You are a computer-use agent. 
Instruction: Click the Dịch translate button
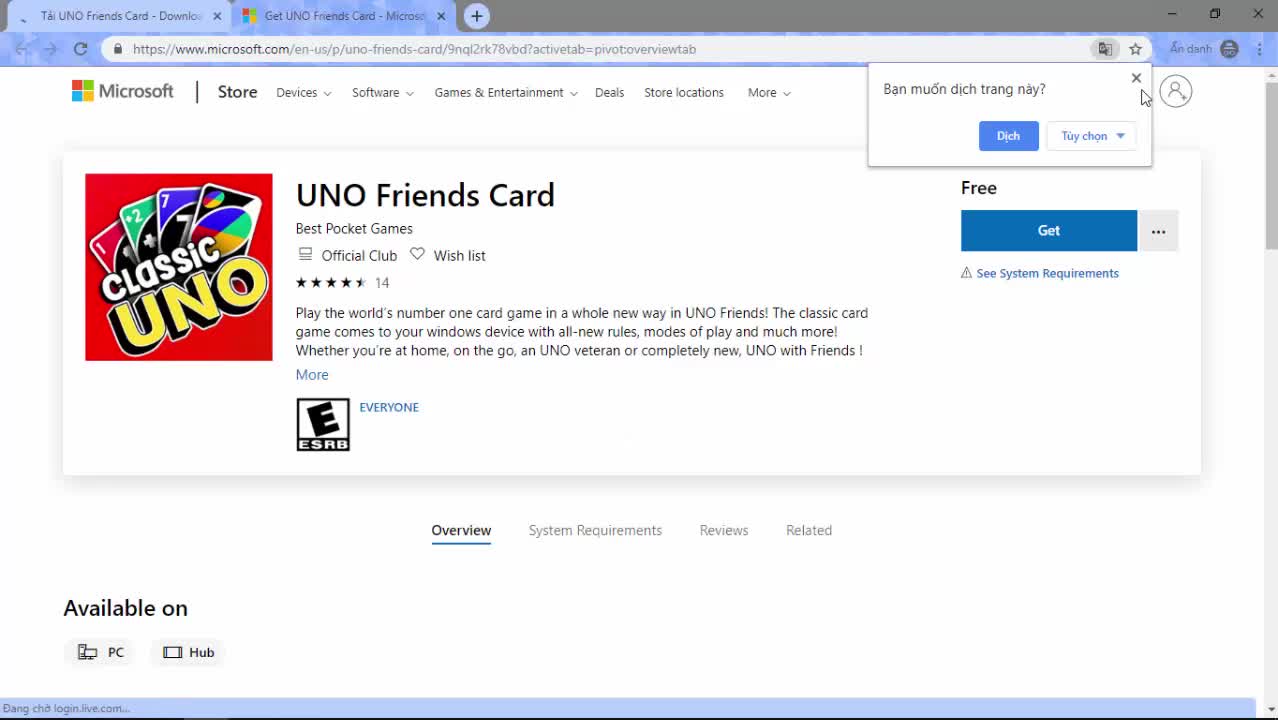click(x=1008, y=136)
